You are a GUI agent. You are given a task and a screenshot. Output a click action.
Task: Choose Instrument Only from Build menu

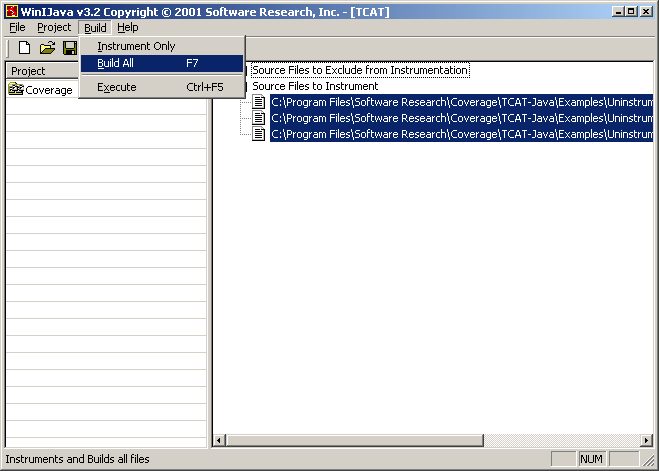(162, 46)
